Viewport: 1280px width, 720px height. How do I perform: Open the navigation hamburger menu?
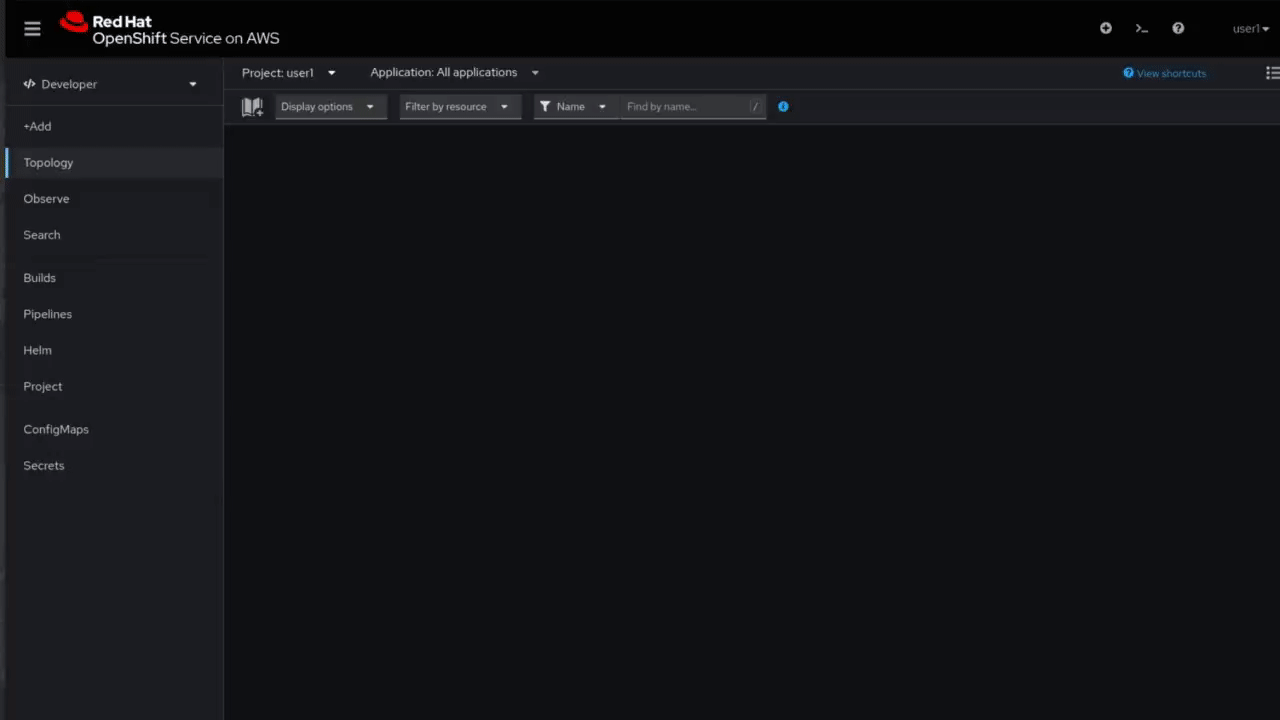pos(32,28)
